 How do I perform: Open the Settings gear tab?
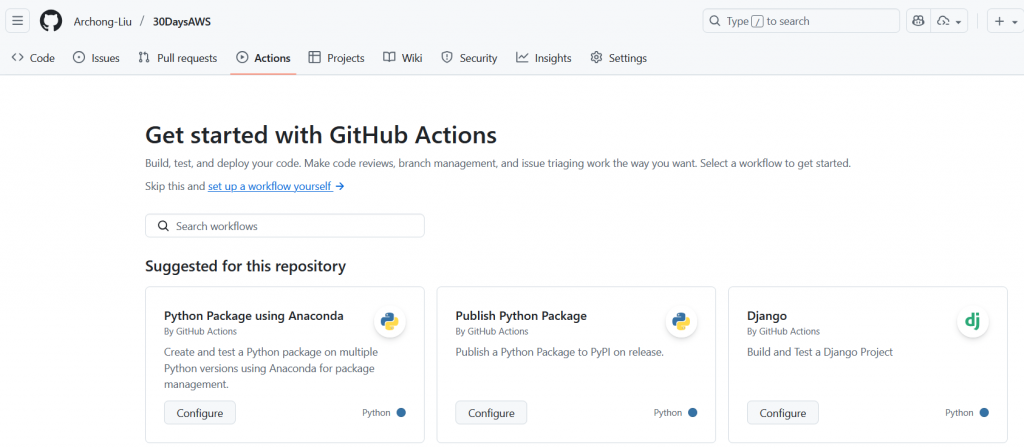[x=618, y=58]
